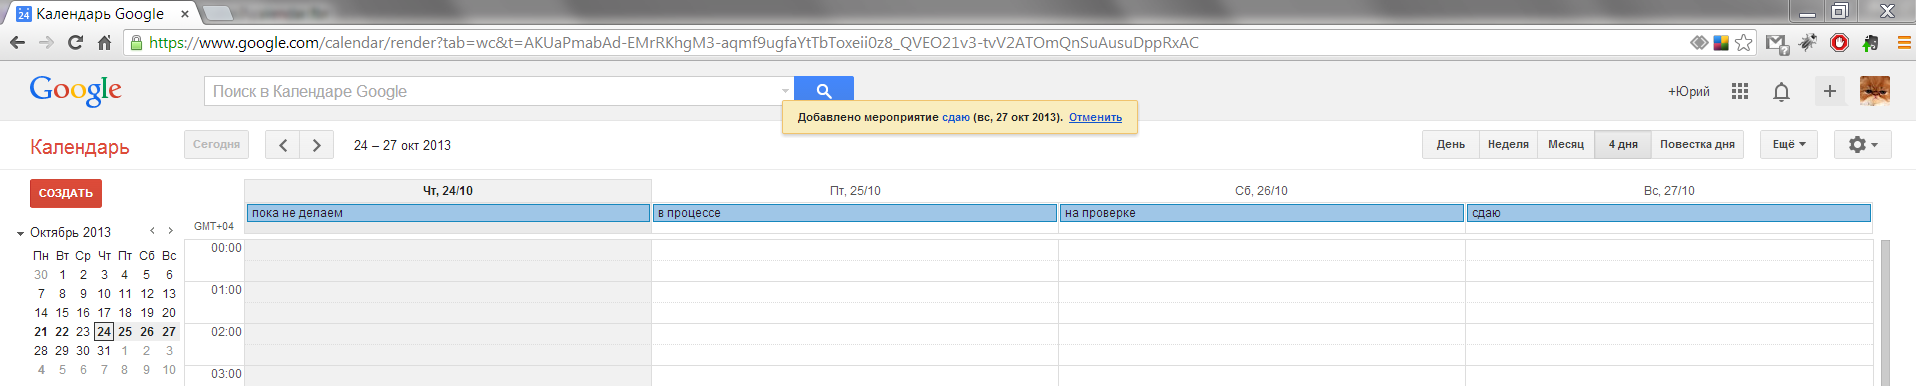
Task: Go to next period with right chevron
Action: click(317, 145)
